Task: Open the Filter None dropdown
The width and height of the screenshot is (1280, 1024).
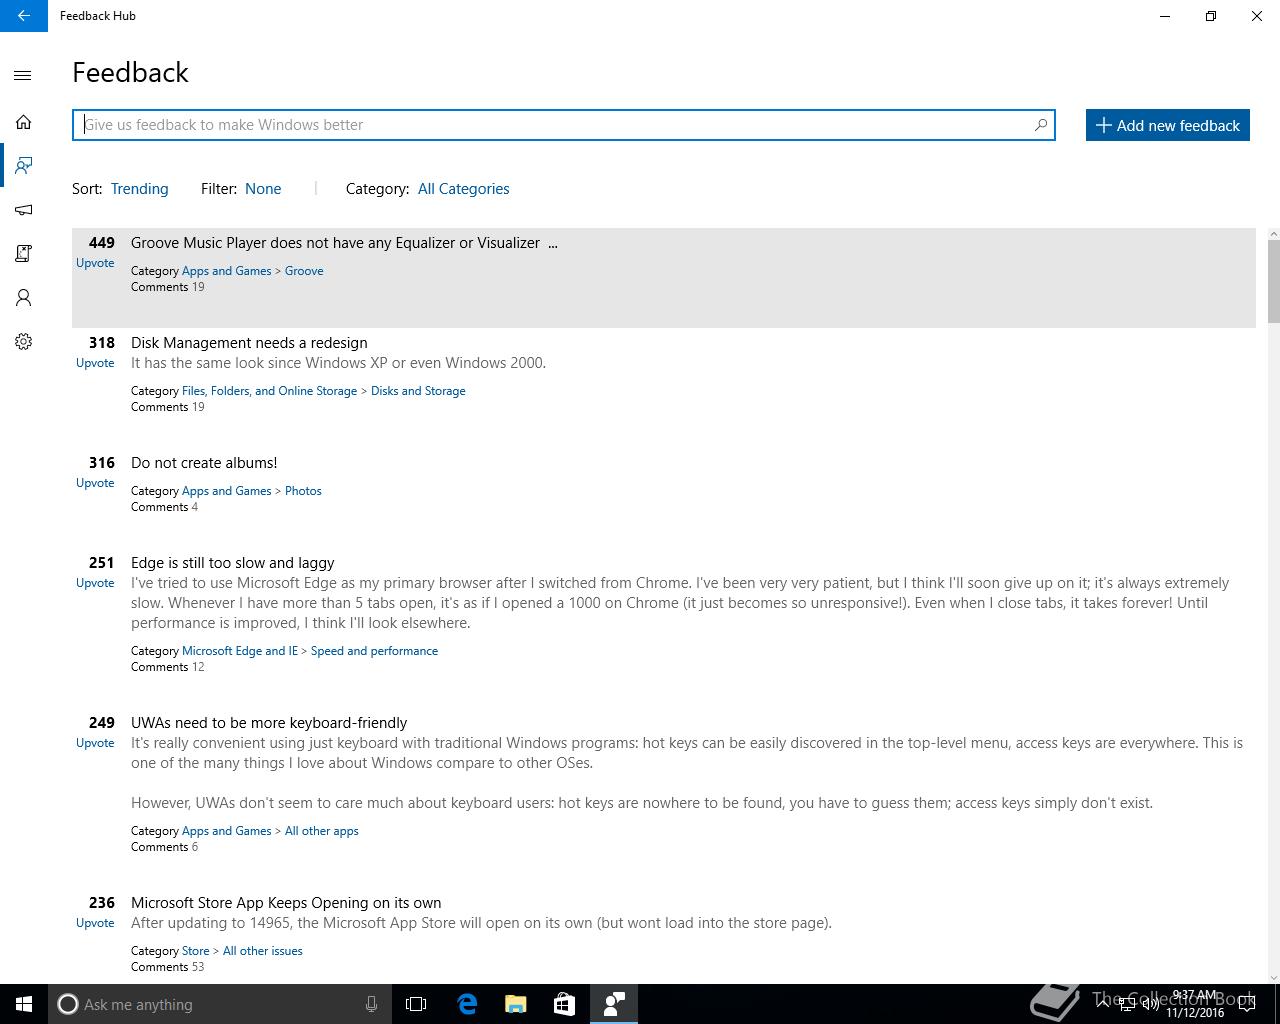Action: tap(263, 189)
